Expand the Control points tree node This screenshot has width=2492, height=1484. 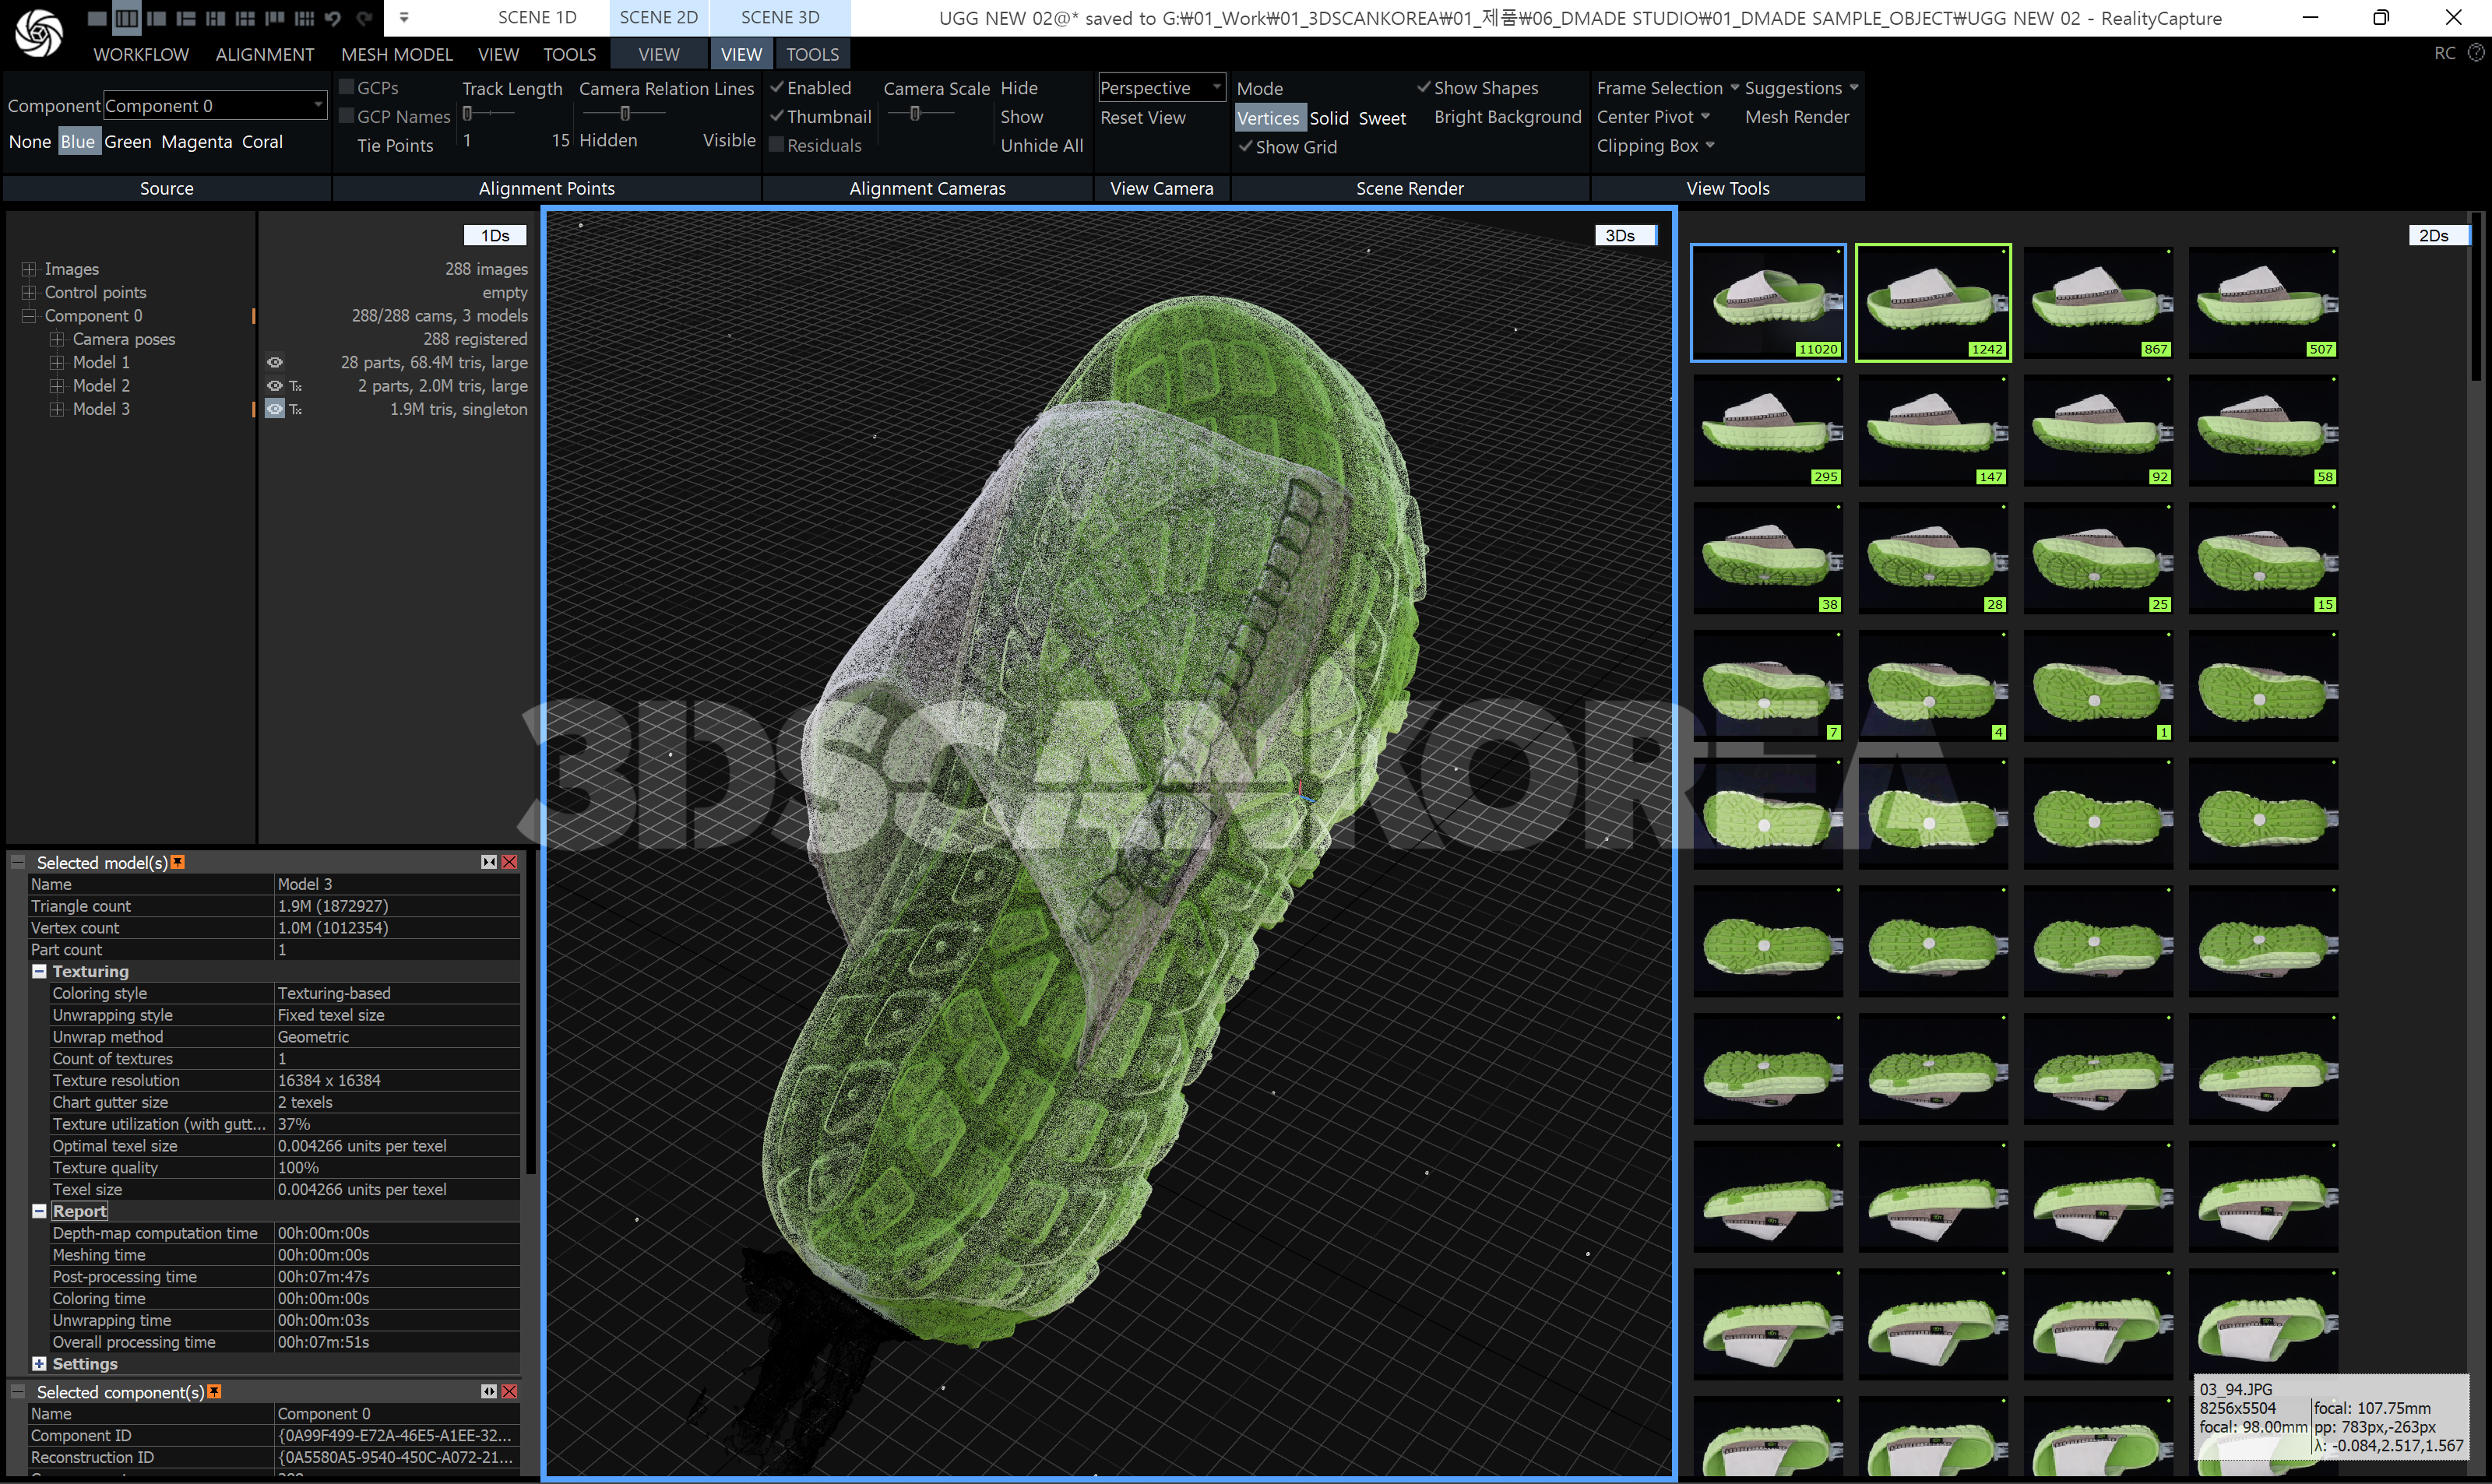click(29, 292)
